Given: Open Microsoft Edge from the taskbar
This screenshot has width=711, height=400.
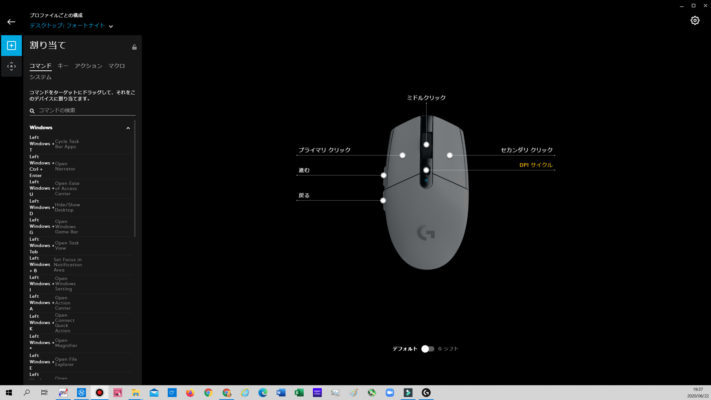Looking at the screenshot, I should point(263,392).
